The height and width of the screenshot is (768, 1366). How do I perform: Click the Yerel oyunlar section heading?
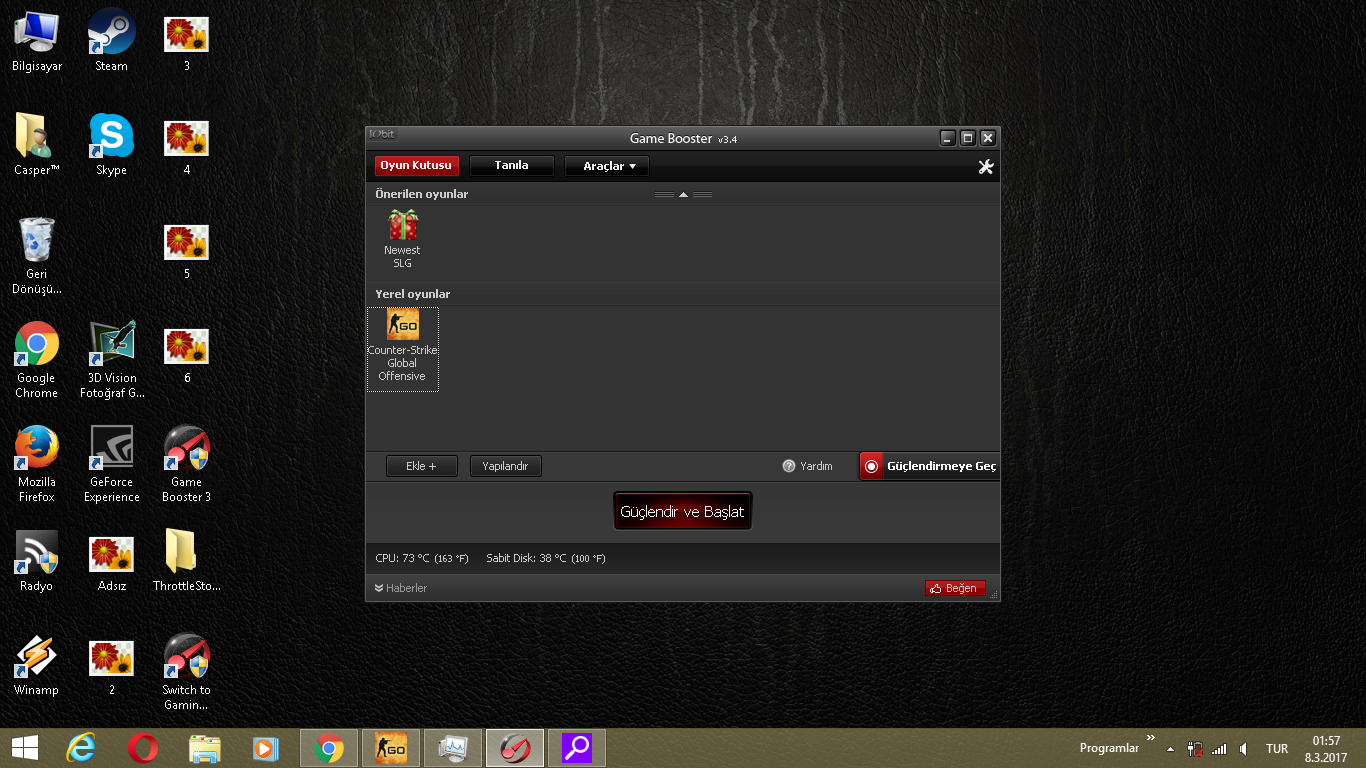(413, 294)
